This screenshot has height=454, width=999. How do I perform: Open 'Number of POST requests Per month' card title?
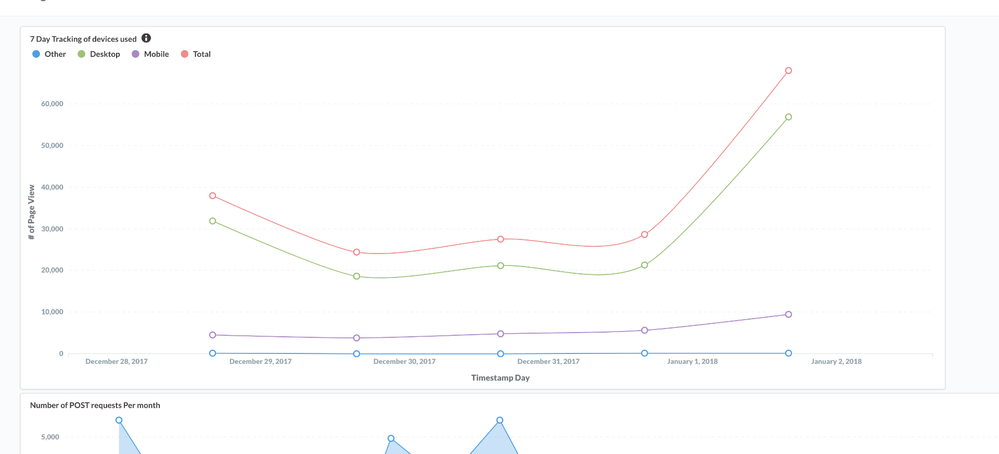point(95,405)
